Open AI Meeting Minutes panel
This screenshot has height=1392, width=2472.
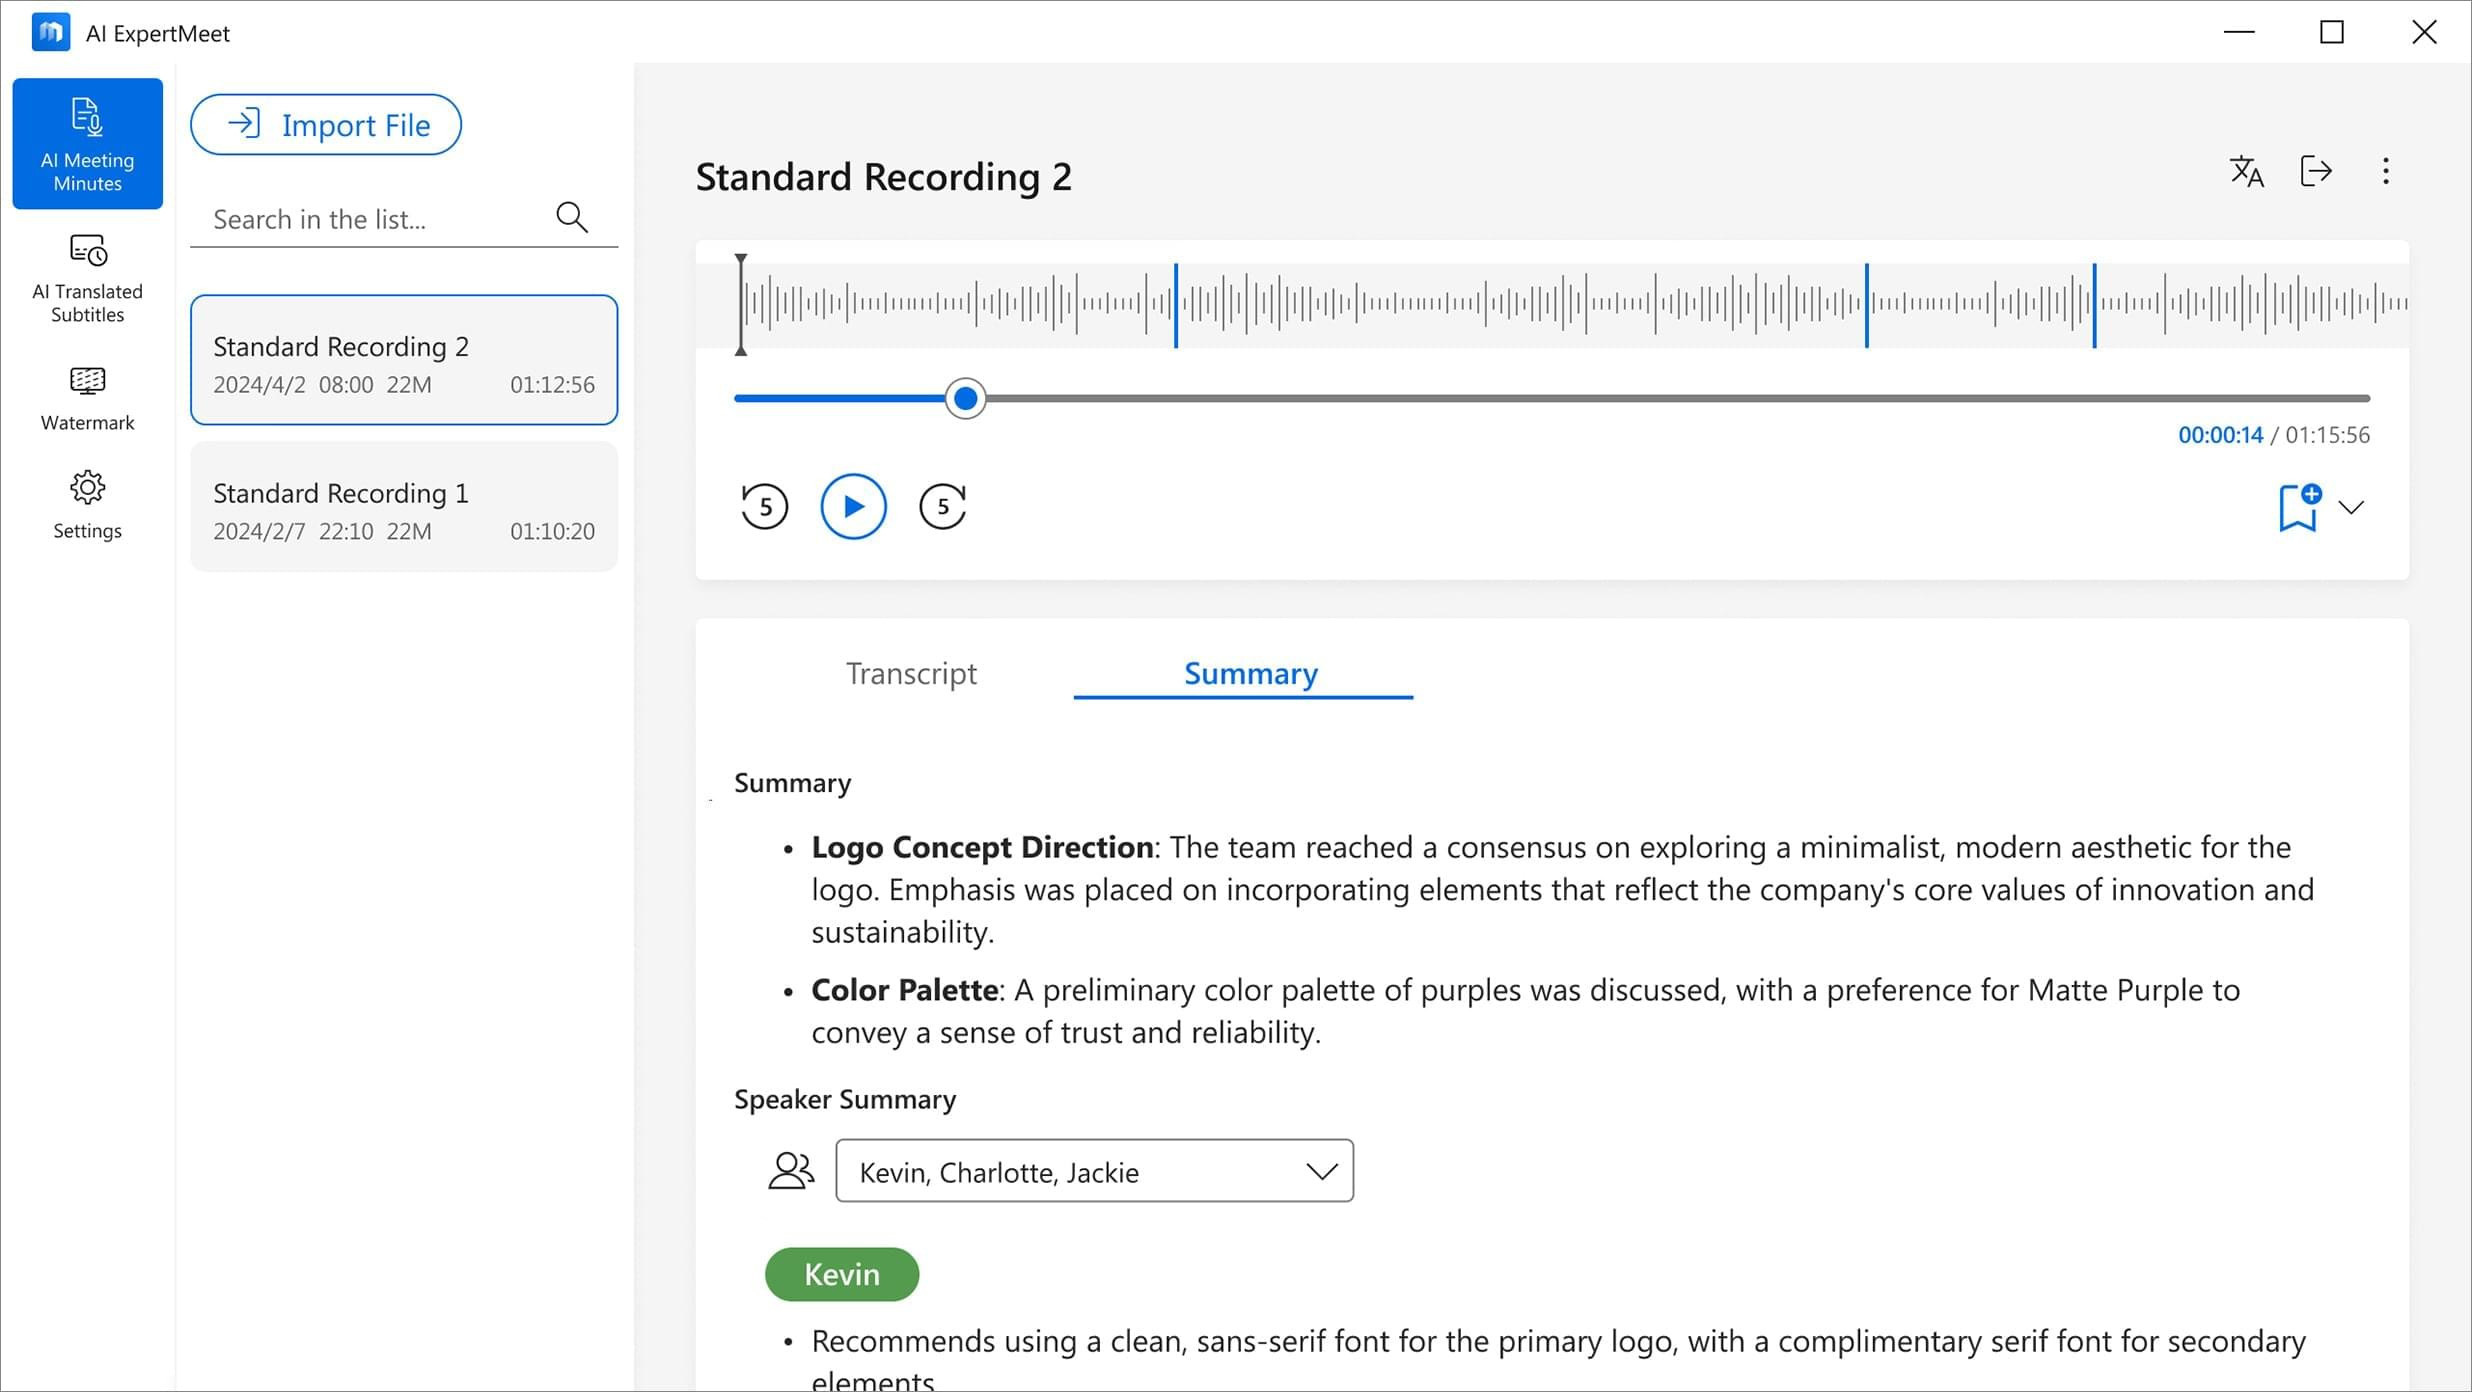pyautogui.click(x=88, y=144)
